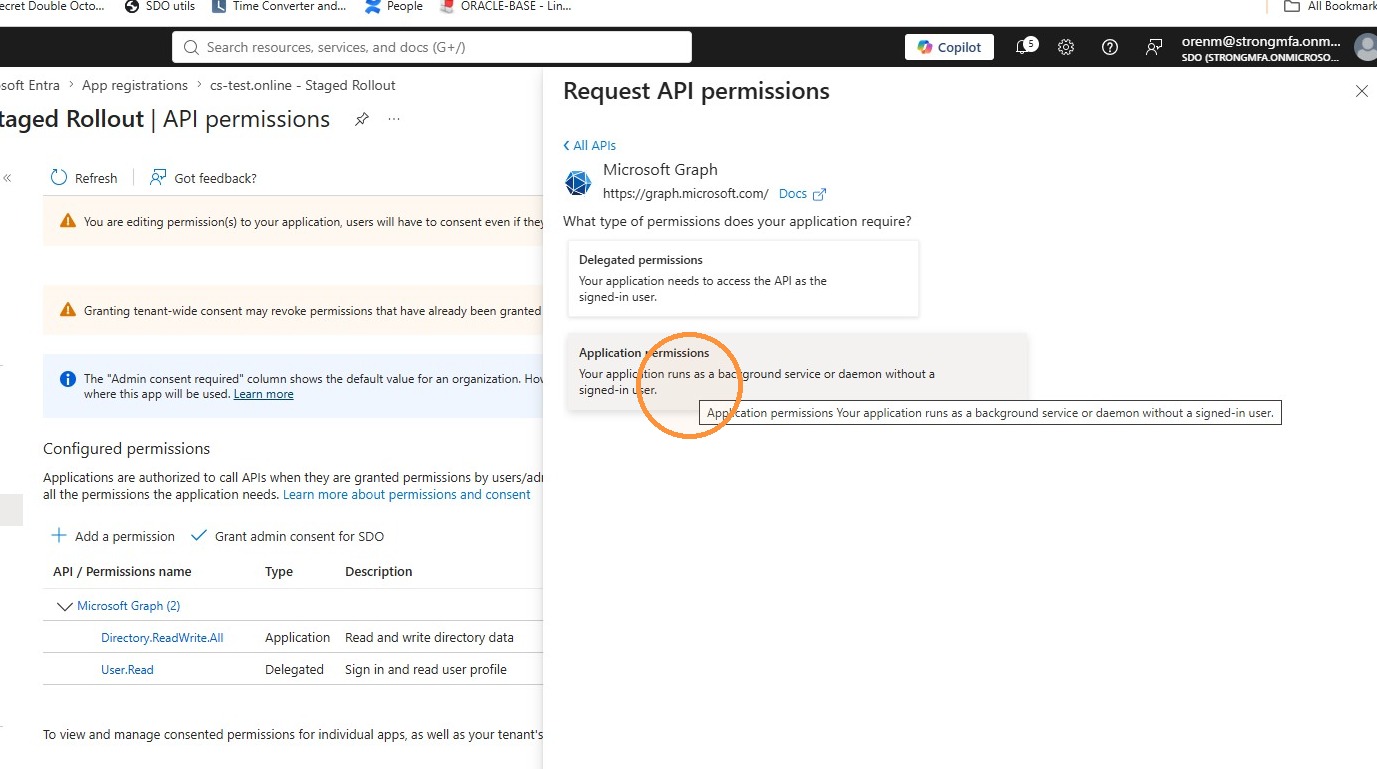
Task: Go to cs-test.online - Staged Rollout breadcrumb
Action: click(x=303, y=85)
